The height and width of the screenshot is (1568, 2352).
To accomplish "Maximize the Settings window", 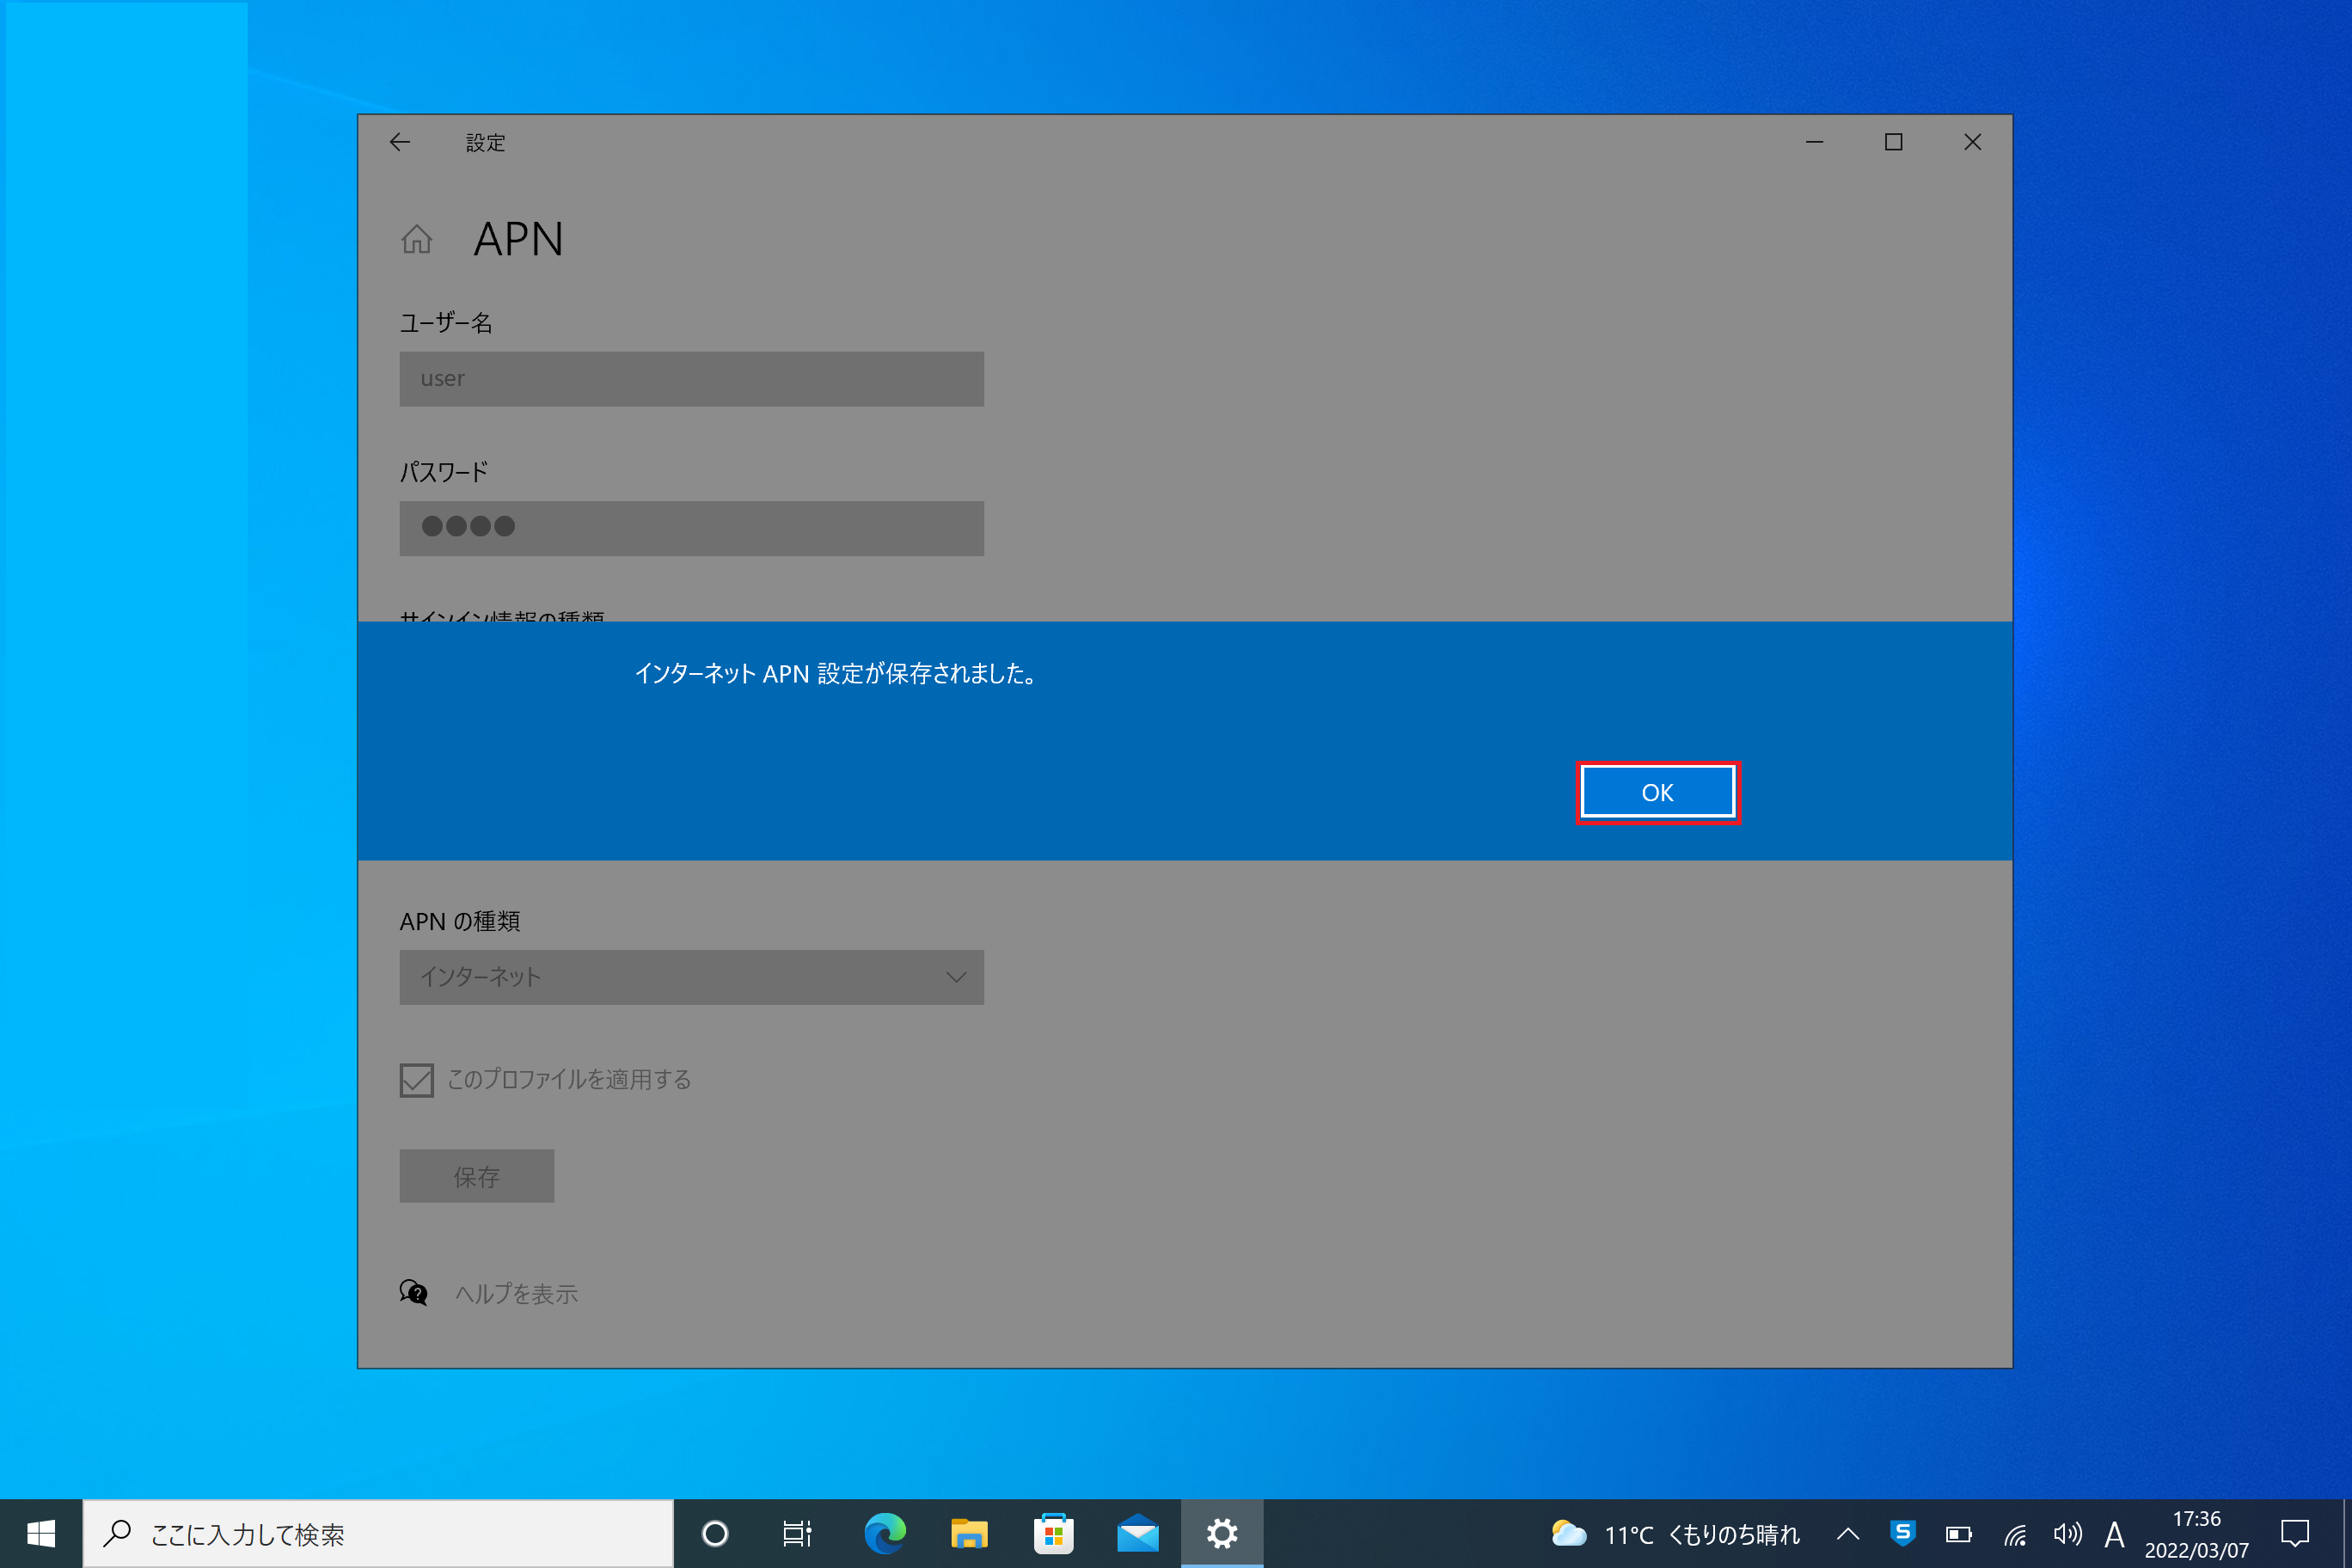I will click(x=1893, y=142).
